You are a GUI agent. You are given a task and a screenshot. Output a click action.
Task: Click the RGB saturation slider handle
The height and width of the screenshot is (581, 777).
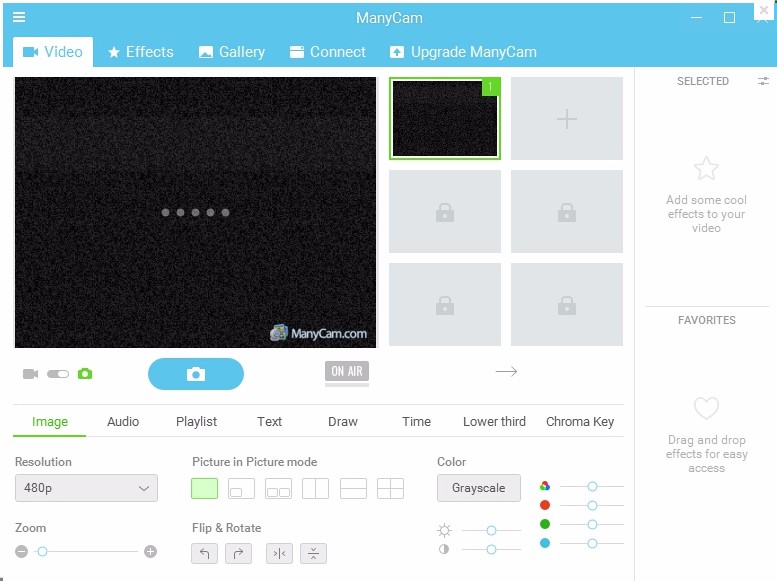coord(592,486)
